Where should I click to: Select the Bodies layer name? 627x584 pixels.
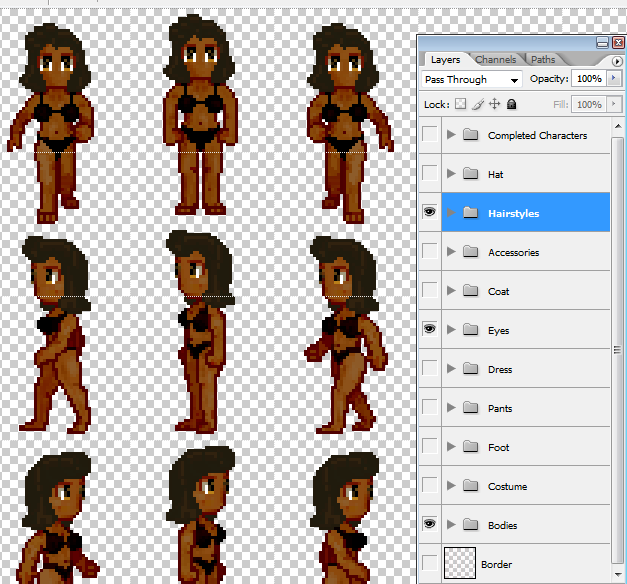coord(503,525)
